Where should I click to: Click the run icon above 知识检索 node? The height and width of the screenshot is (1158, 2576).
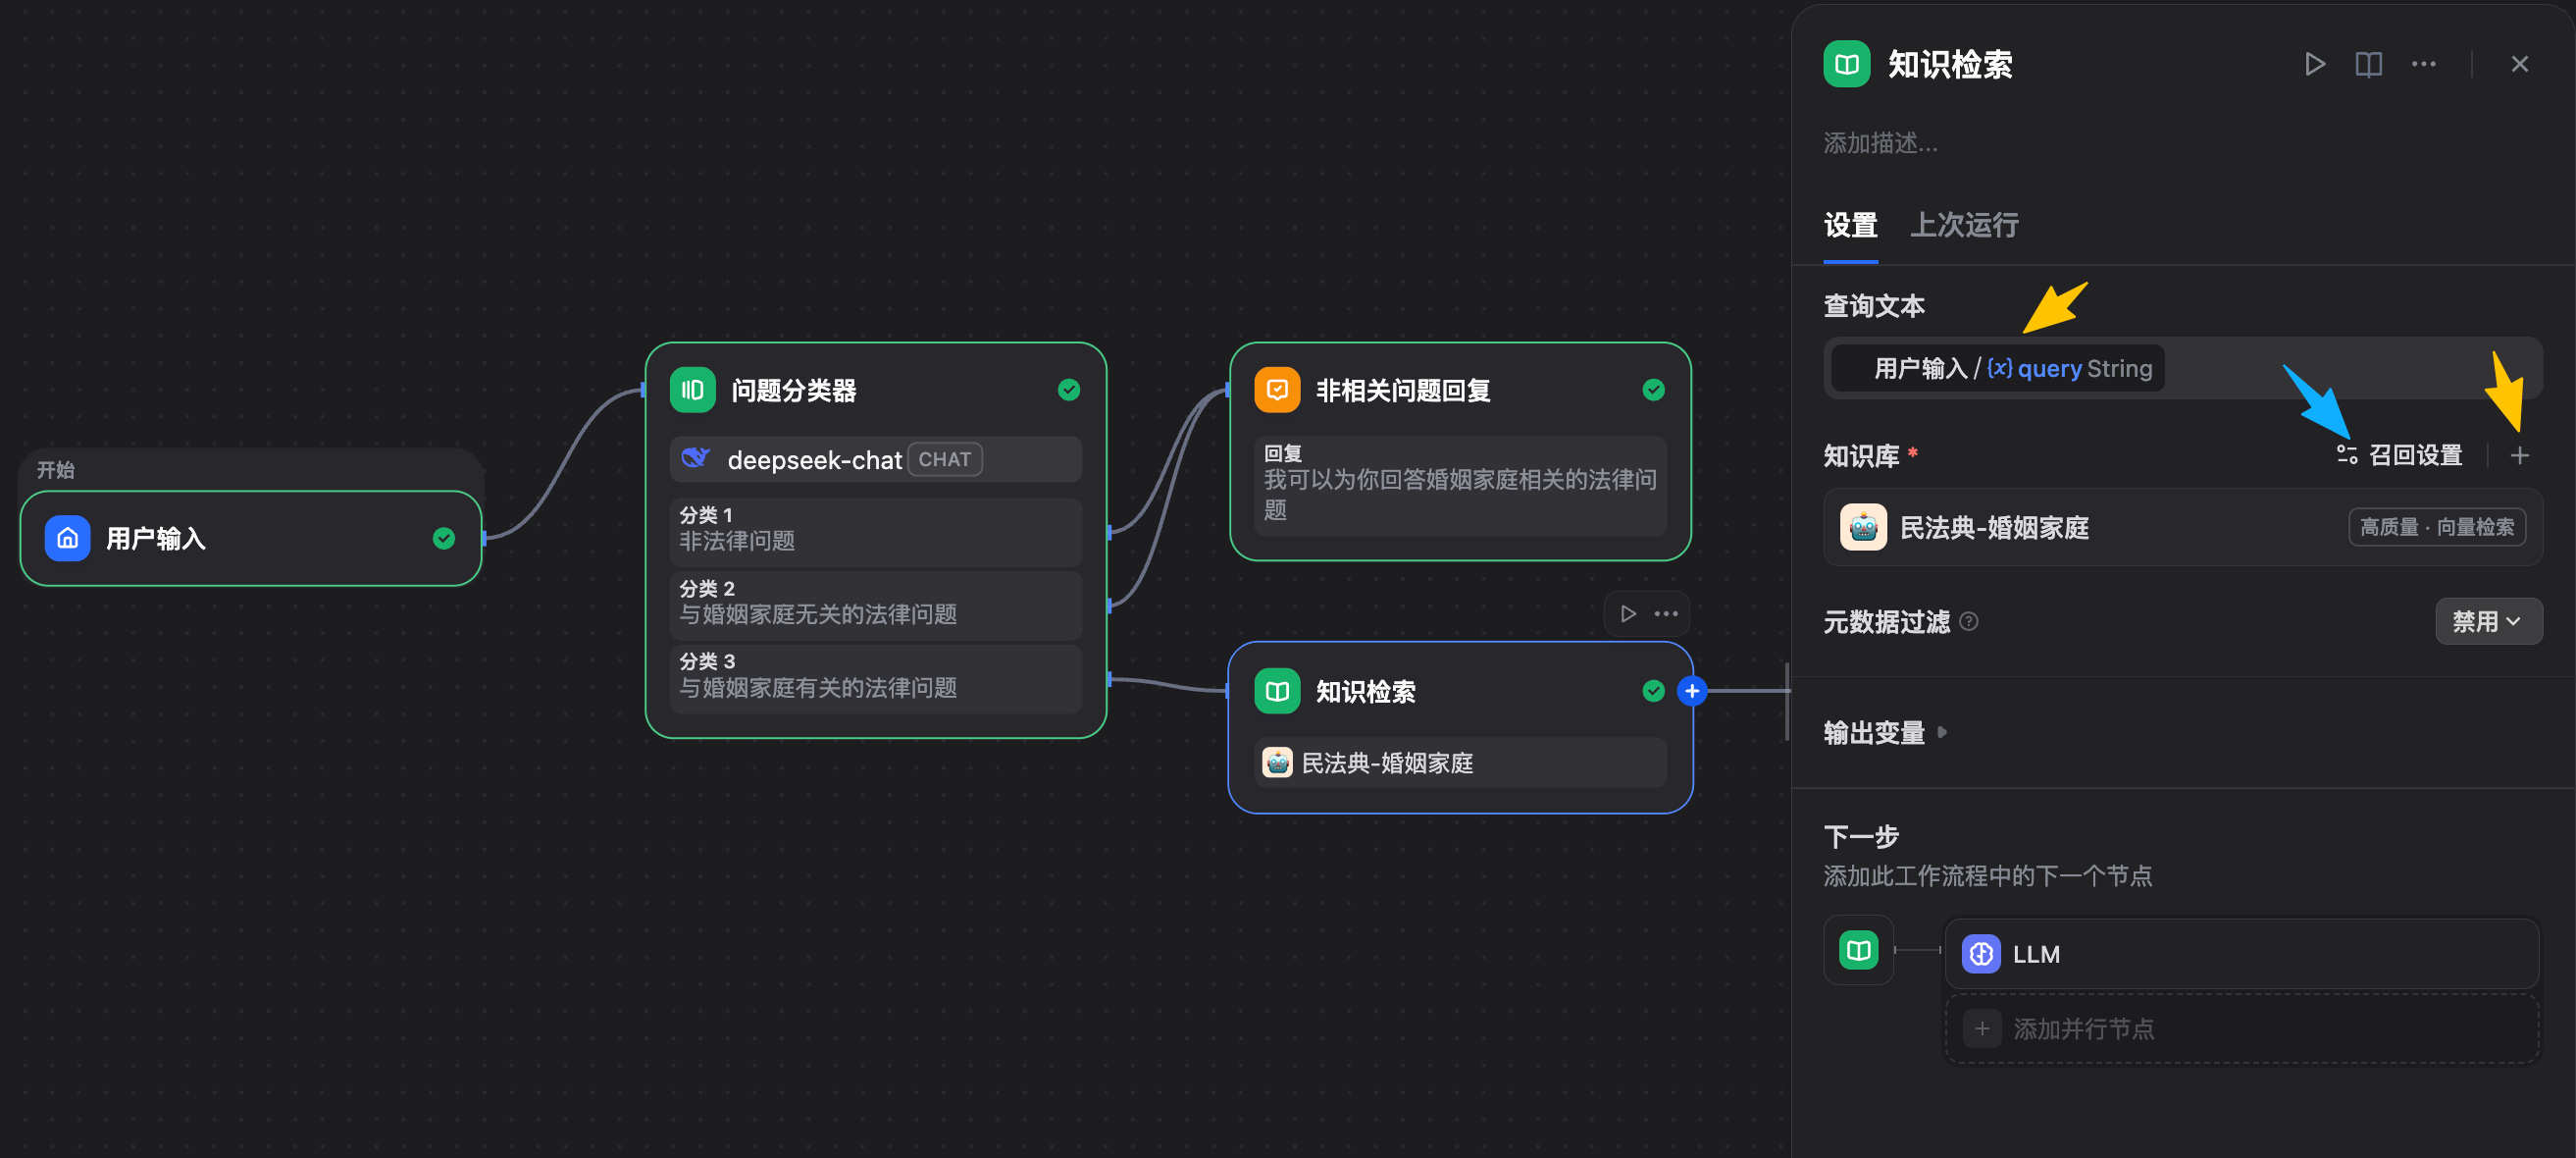(x=1628, y=614)
